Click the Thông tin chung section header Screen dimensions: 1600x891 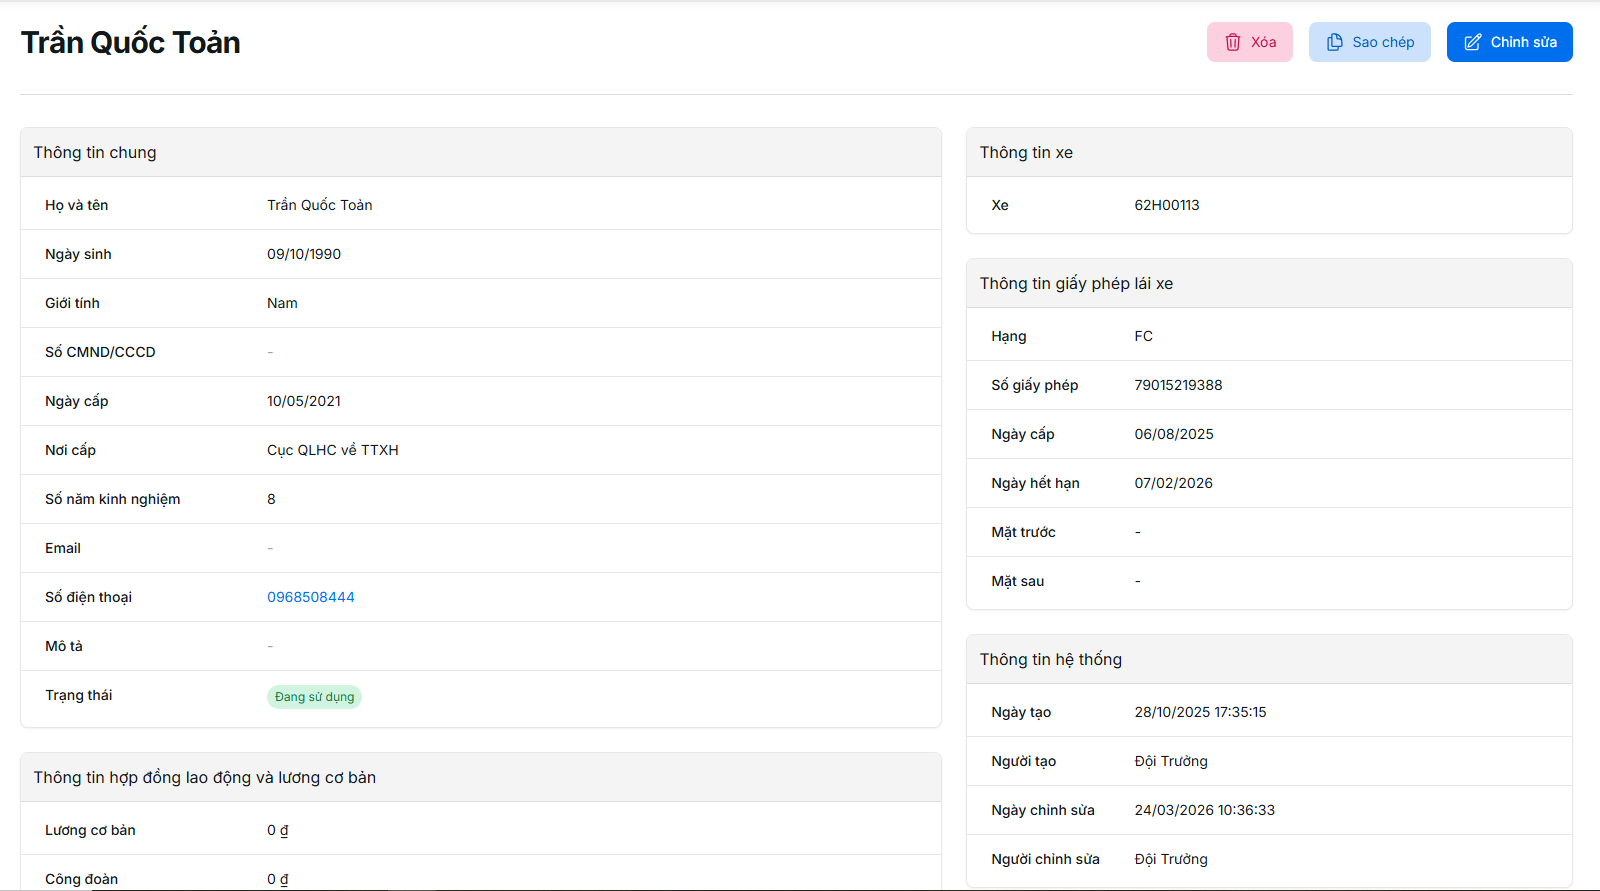pyautogui.click(x=95, y=152)
